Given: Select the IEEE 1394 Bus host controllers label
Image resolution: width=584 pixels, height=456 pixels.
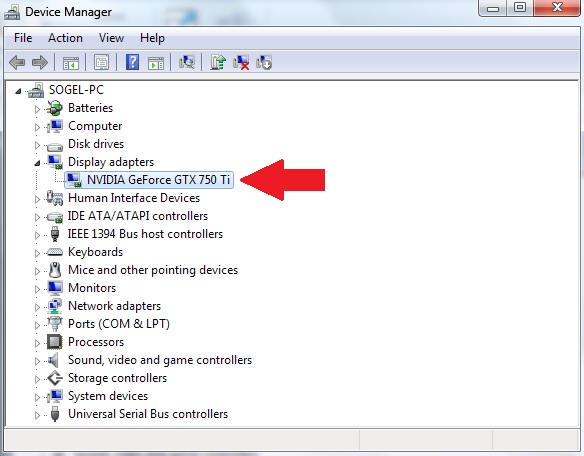Looking at the screenshot, I should tap(145, 234).
